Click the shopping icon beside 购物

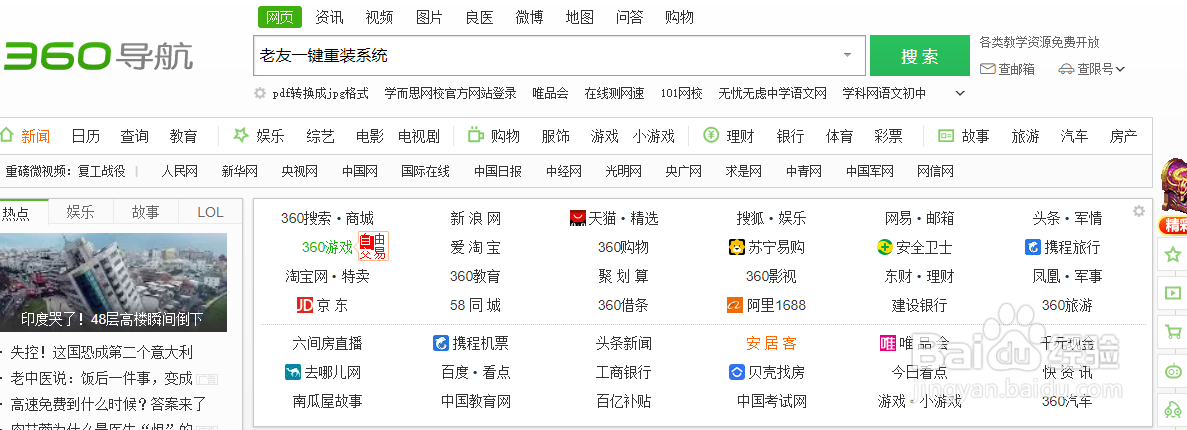coord(475,136)
